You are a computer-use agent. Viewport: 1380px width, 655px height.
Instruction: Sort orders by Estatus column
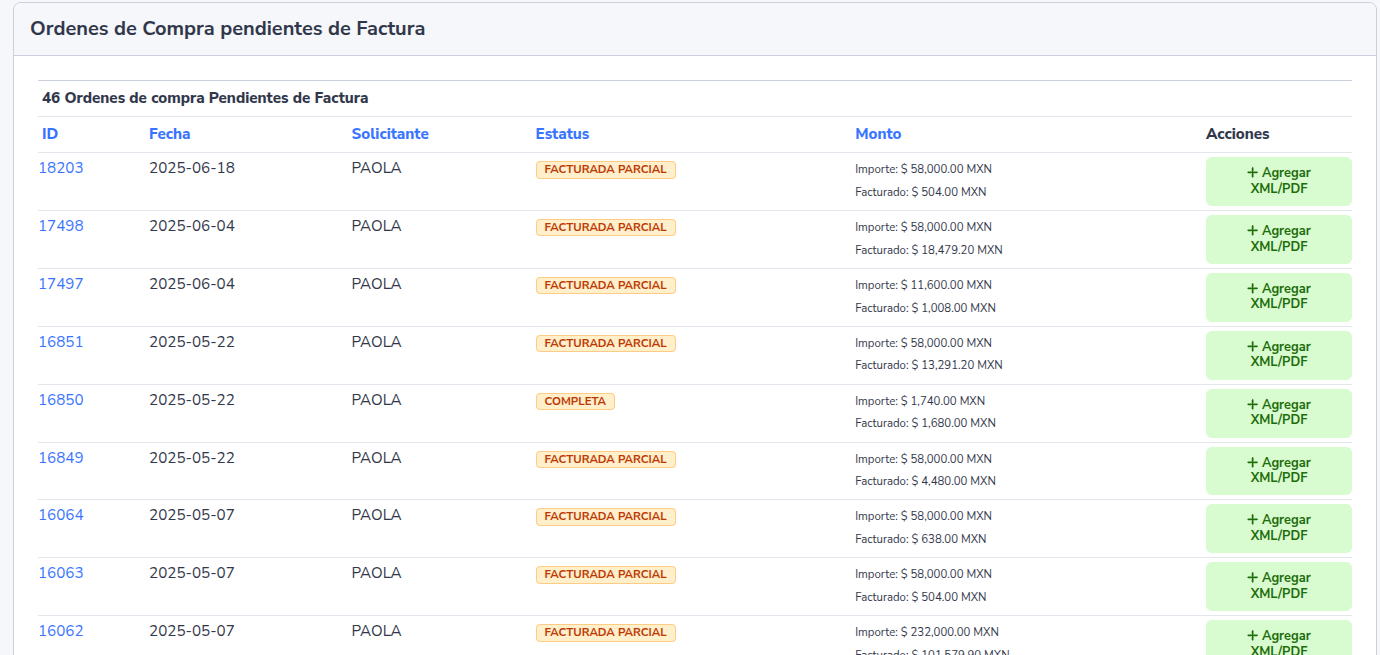click(x=562, y=134)
